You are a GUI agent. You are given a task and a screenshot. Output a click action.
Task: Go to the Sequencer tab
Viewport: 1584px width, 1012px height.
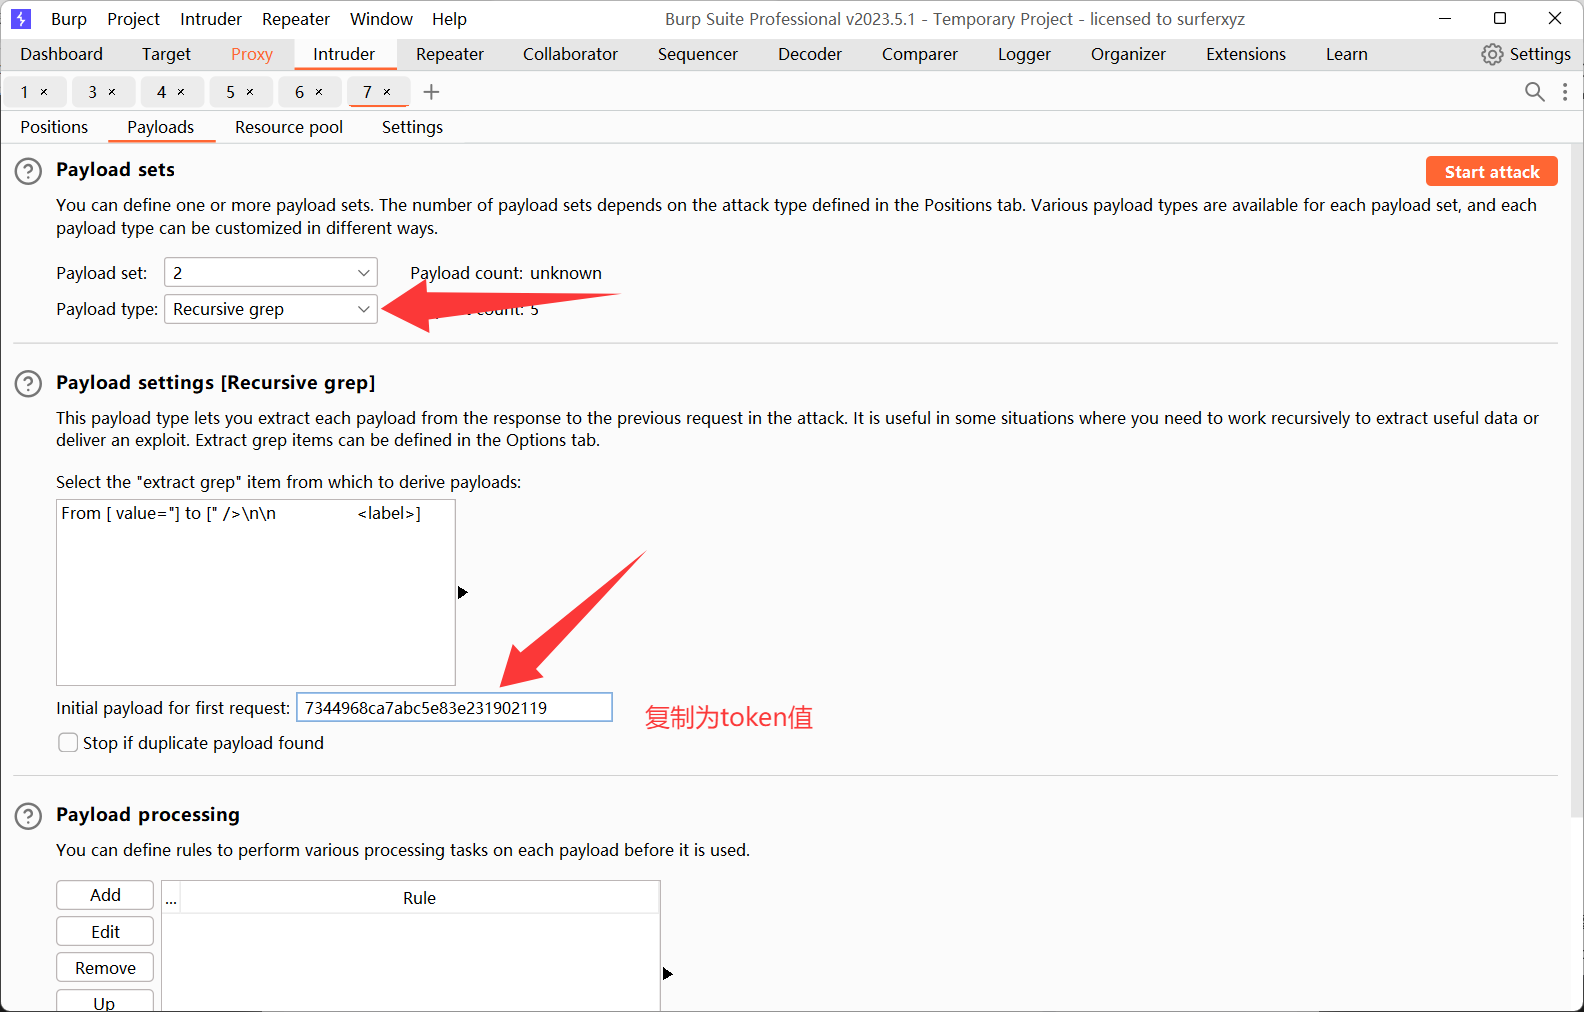[x=698, y=54]
